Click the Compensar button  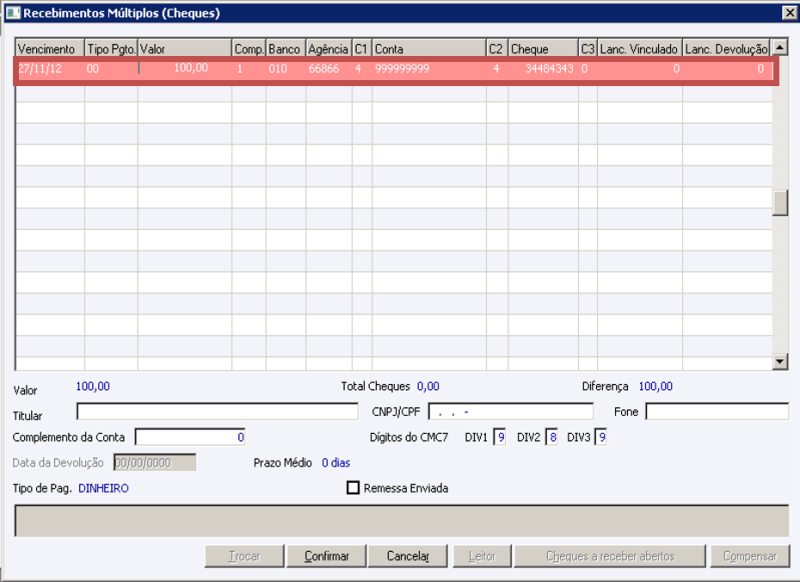pyautogui.click(x=750, y=555)
